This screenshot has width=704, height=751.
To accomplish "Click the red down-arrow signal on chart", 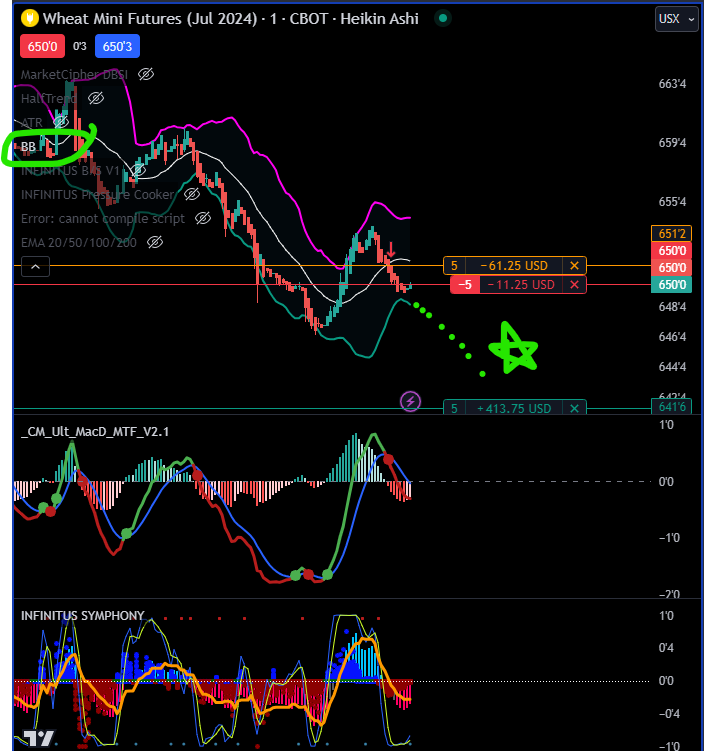I will point(391,250).
